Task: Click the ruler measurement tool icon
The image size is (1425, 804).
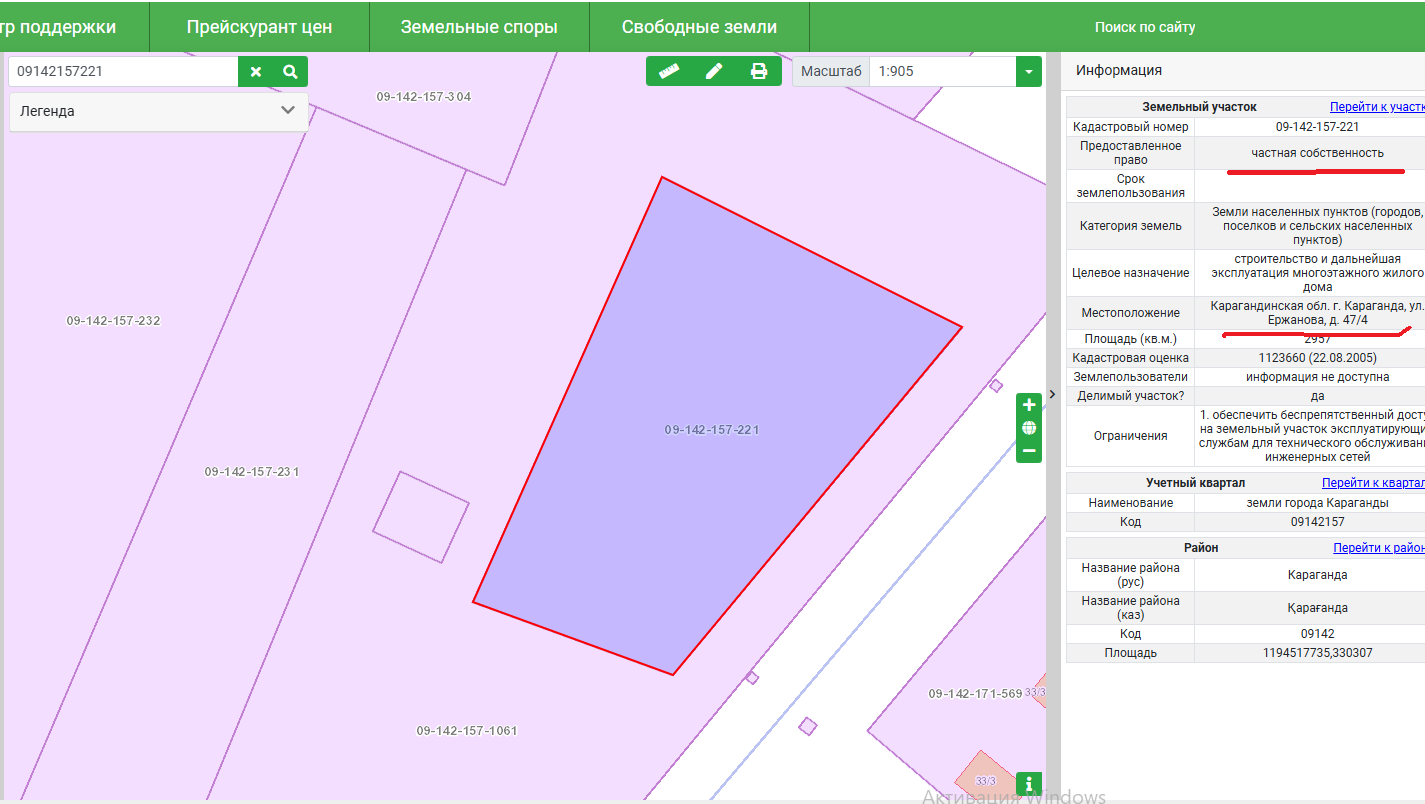Action: coord(669,71)
